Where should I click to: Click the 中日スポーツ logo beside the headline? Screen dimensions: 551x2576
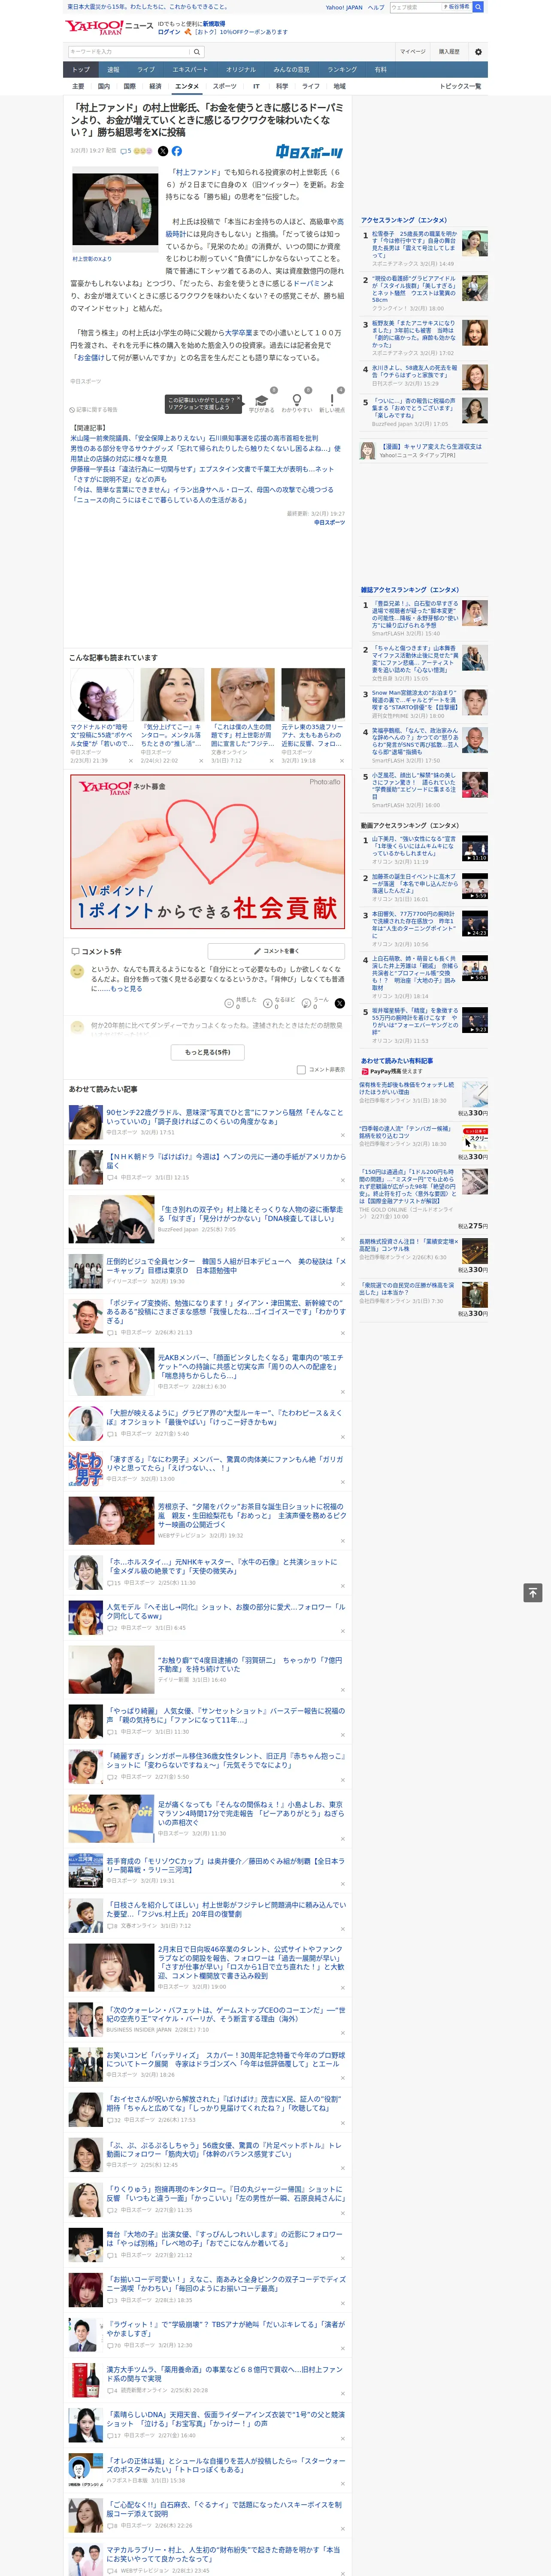click(310, 152)
